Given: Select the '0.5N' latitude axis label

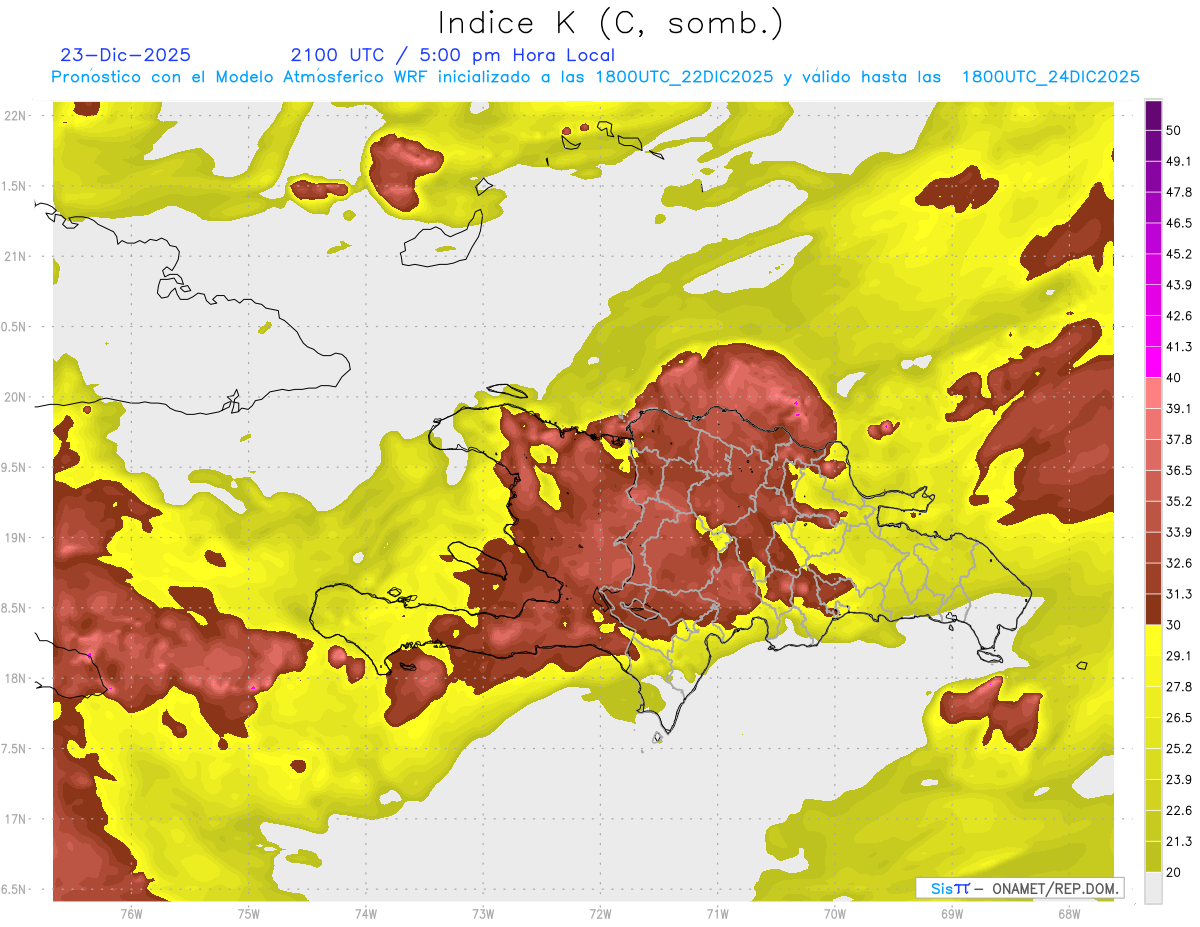Looking at the screenshot, I should coord(15,327).
